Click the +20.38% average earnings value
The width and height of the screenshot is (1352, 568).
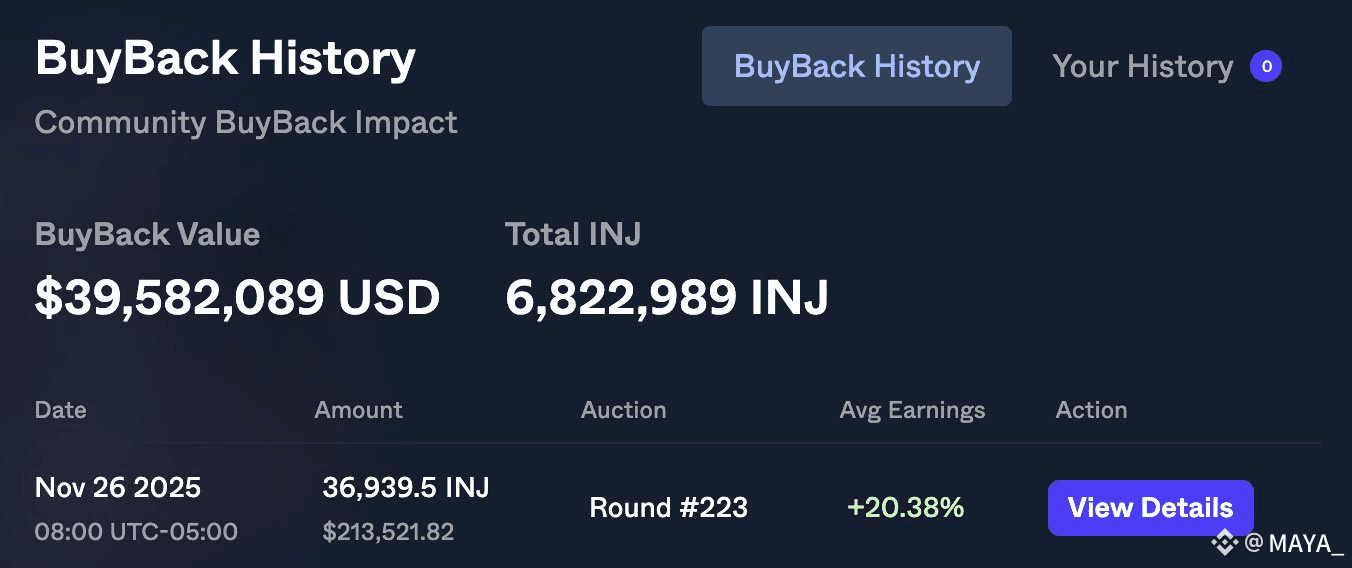(905, 507)
